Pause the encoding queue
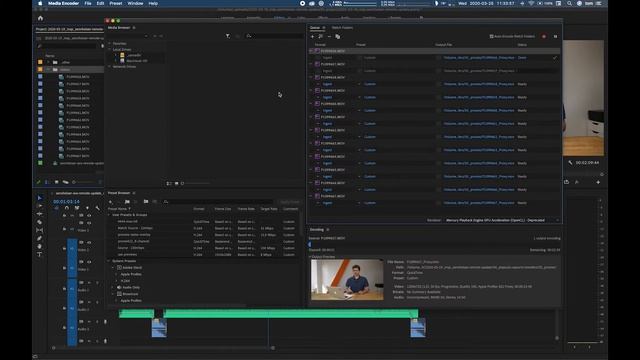This screenshot has height=360, width=640. [555, 36]
